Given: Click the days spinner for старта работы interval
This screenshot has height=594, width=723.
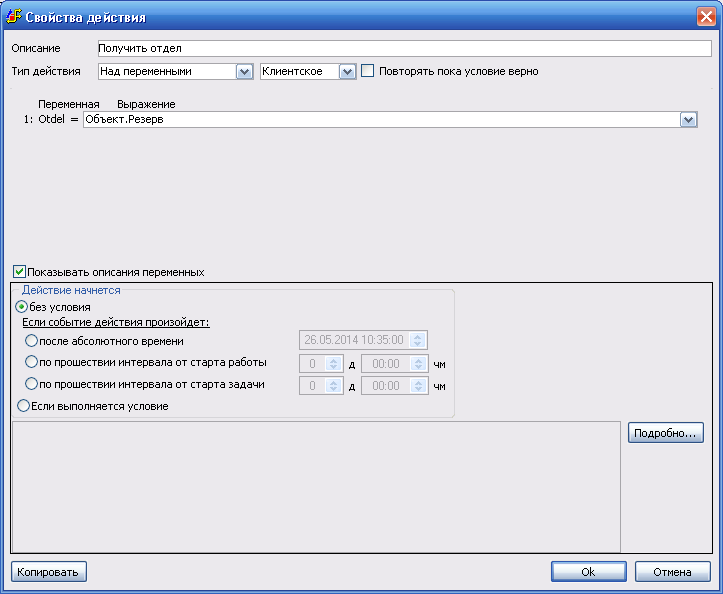Looking at the screenshot, I should click(x=333, y=364).
